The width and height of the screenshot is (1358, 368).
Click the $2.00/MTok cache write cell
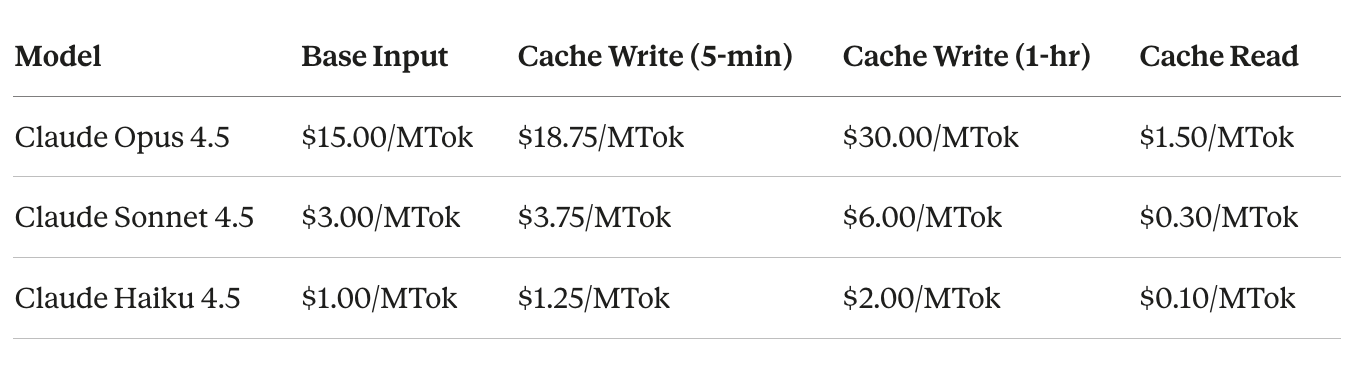(x=921, y=298)
